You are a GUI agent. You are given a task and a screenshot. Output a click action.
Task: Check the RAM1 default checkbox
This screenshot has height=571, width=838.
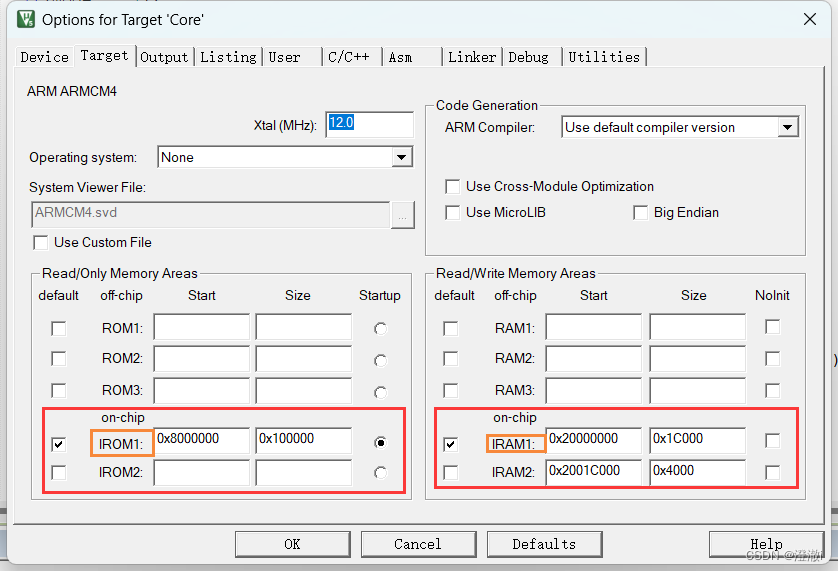coord(451,328)
